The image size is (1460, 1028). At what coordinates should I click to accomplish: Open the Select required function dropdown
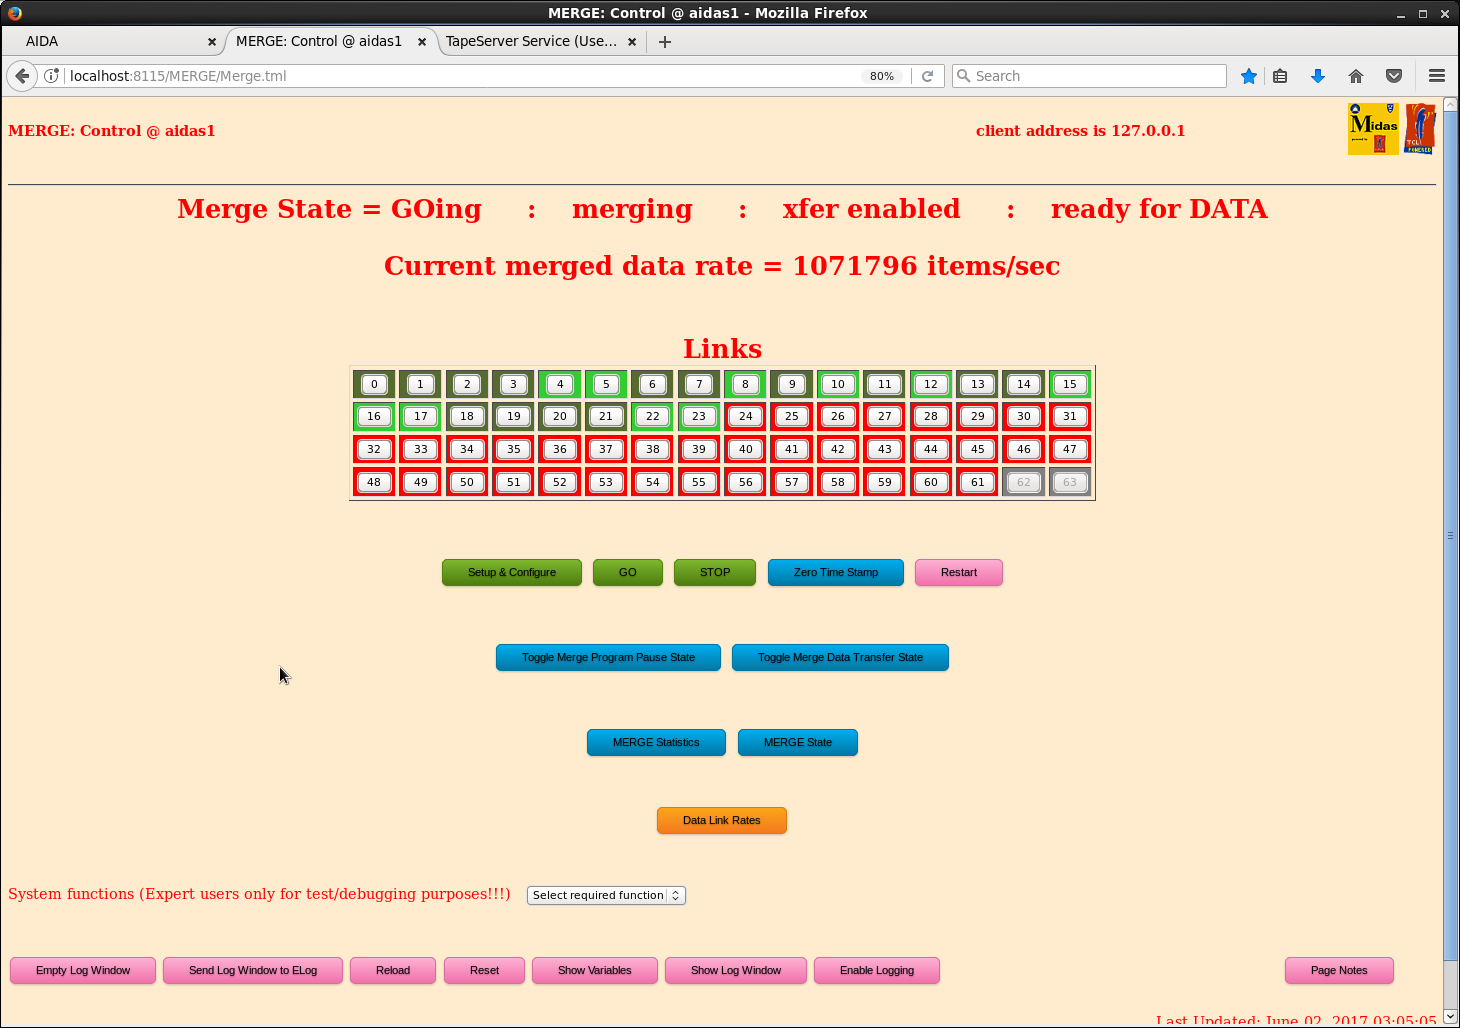coord(606,895)
